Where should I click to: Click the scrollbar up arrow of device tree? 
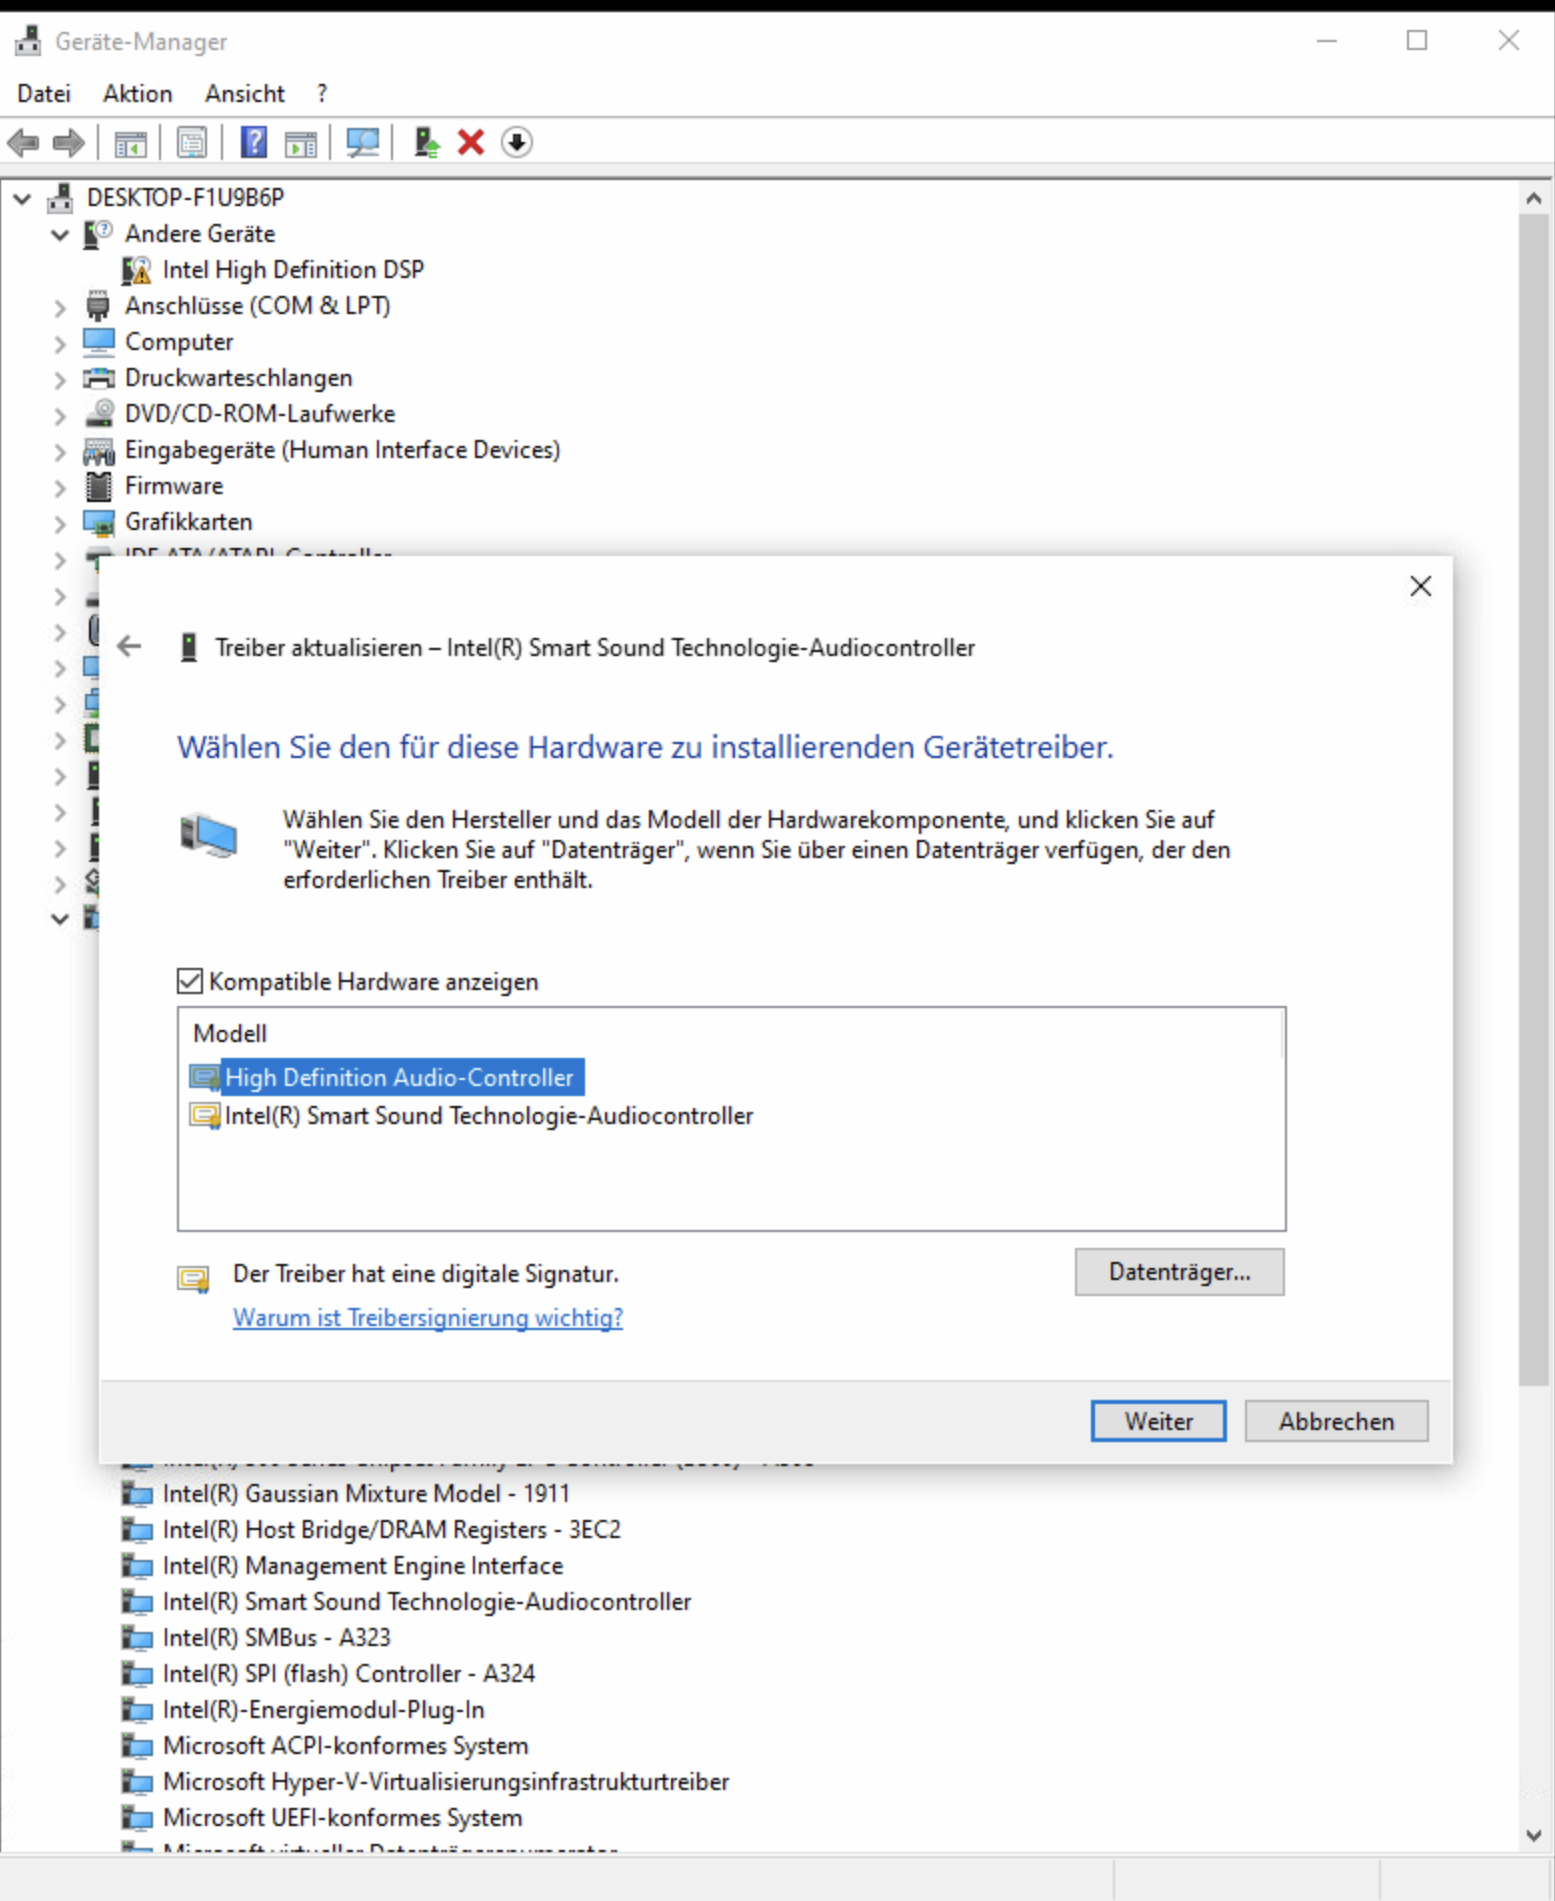point(1533,198)
